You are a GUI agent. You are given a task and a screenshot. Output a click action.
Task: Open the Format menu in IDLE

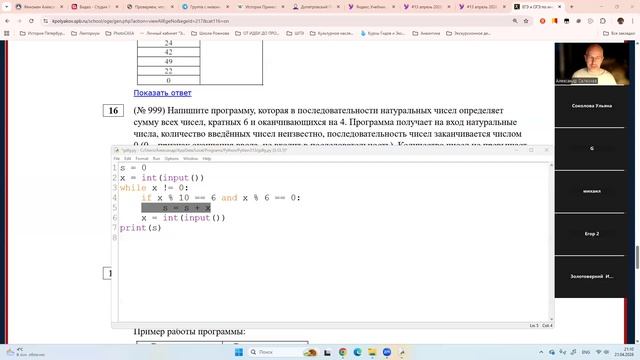142,158
